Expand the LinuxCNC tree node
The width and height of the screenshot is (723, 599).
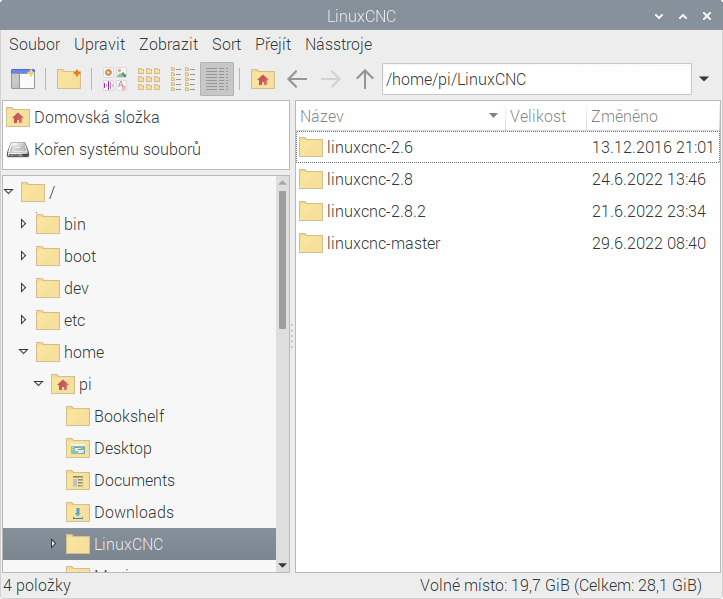point(53,544)
